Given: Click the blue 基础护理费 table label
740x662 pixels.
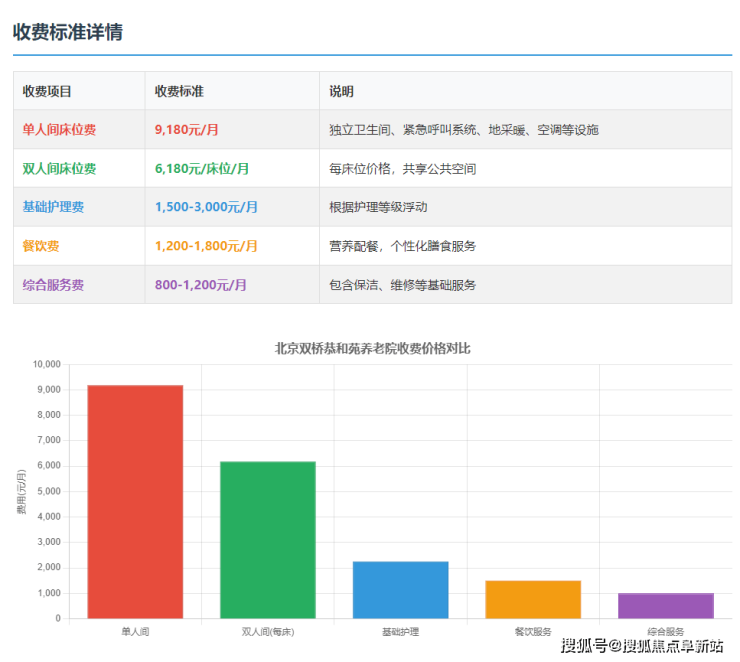Looking at the screenshot, I should pyautogui.click(x=53, y=207).
